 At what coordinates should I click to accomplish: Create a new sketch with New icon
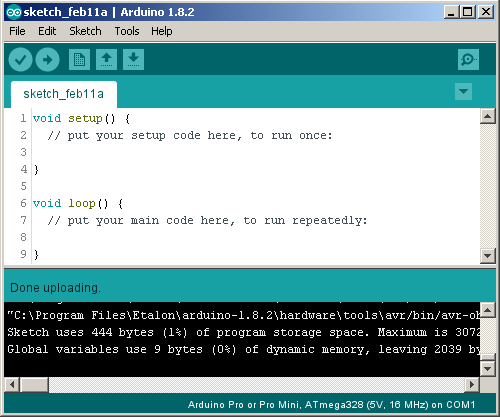(x=79, y=60)
